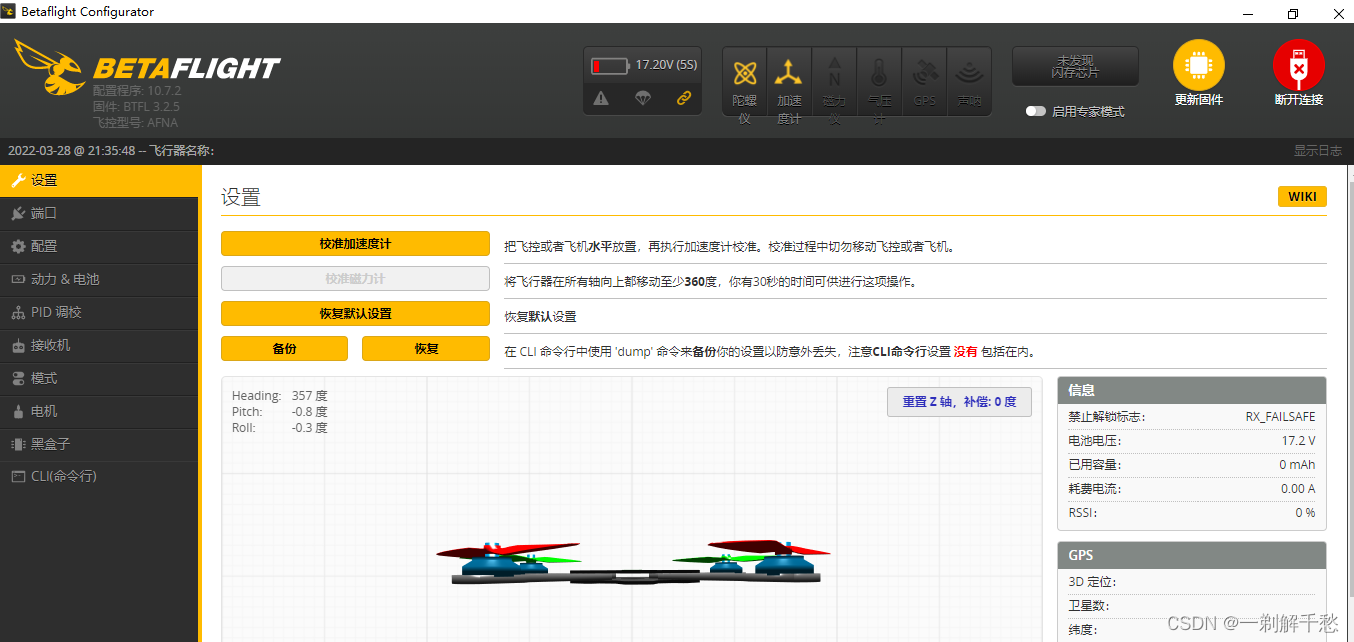Image resolution: width=1354 pixels, height=642 pixels.
Task: Click the magnetometer sensor icon
Action: tap(834, 73)
